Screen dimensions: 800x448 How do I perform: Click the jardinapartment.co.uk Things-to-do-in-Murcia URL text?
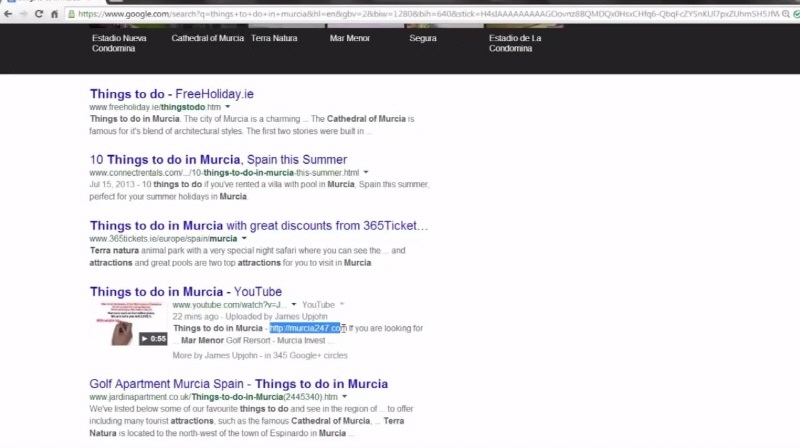(213, 396)
